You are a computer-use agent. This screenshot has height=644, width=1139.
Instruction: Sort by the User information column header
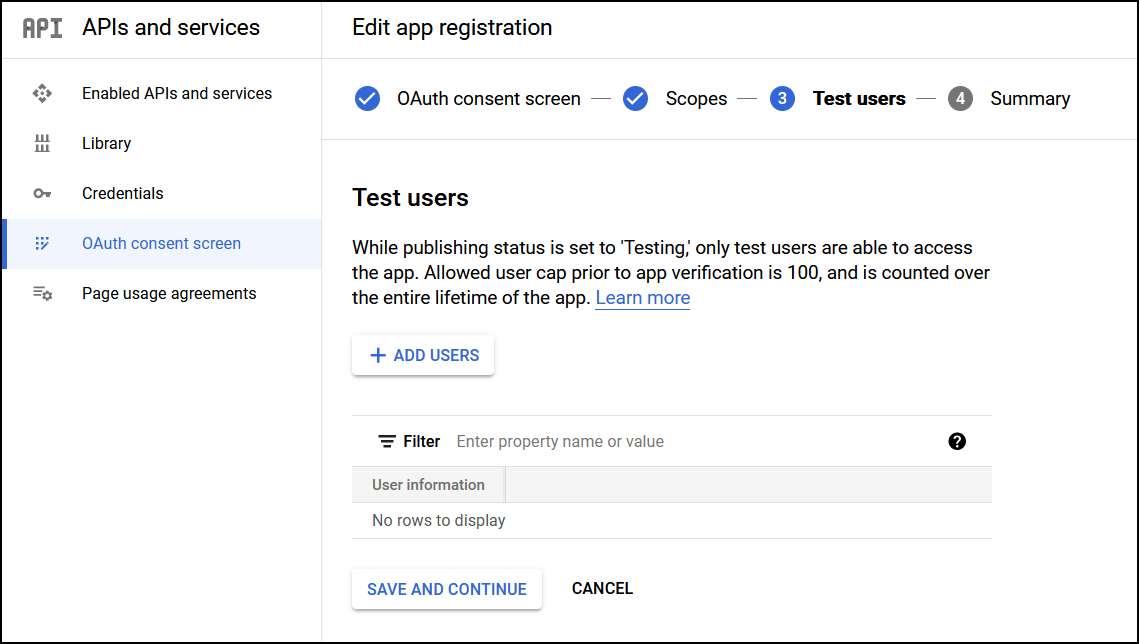click(428, 484)
